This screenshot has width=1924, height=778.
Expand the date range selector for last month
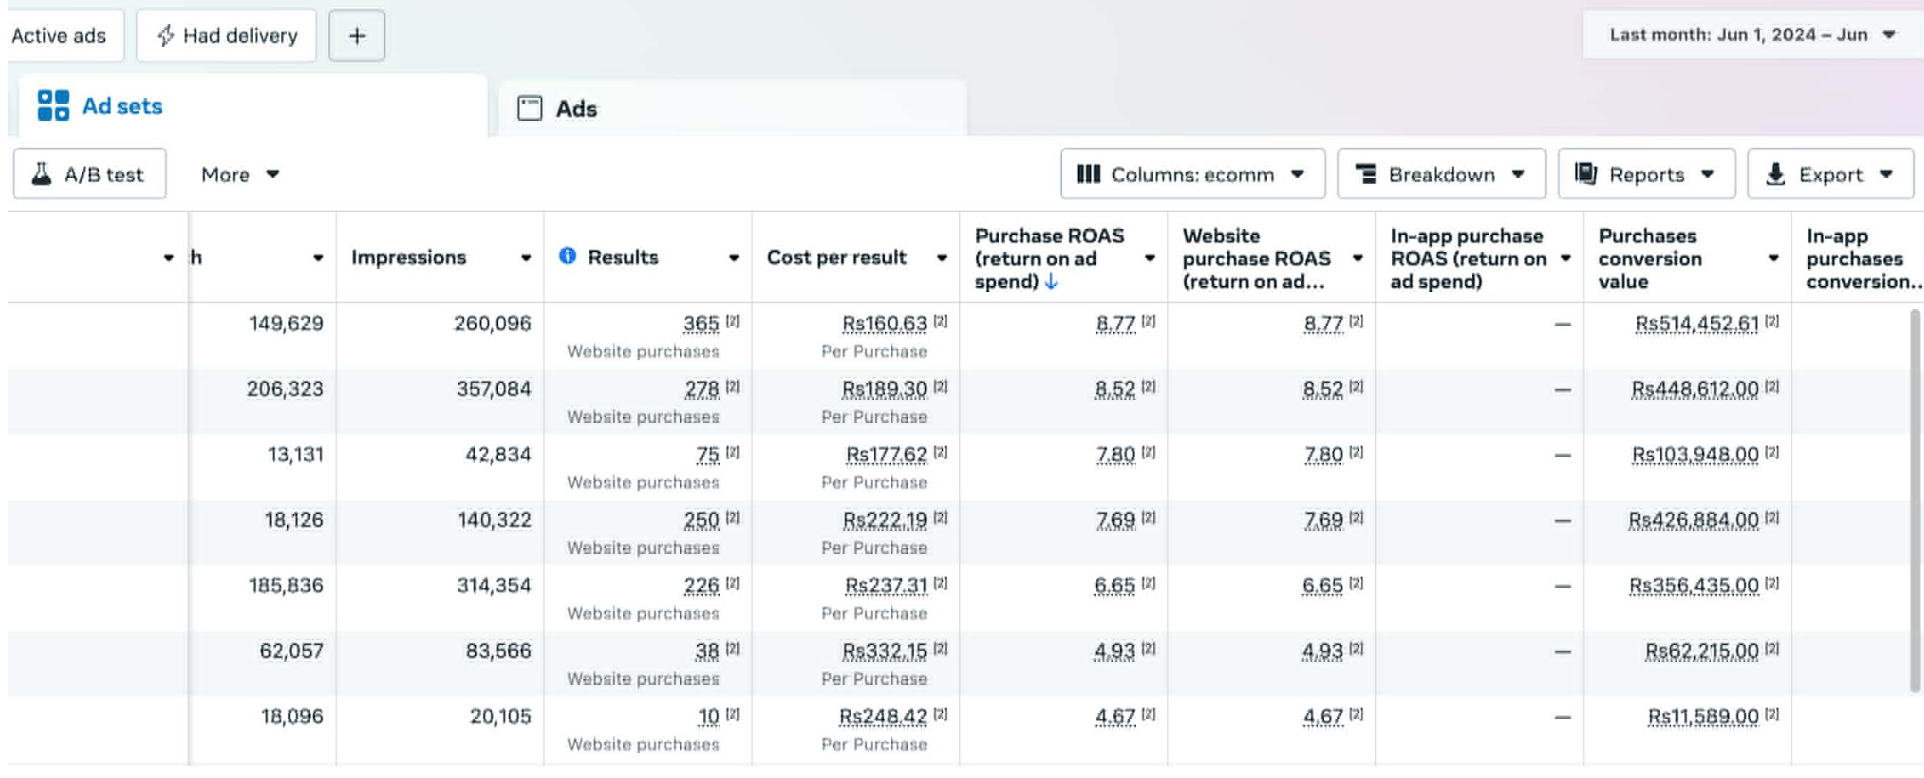pos(1752,35)
